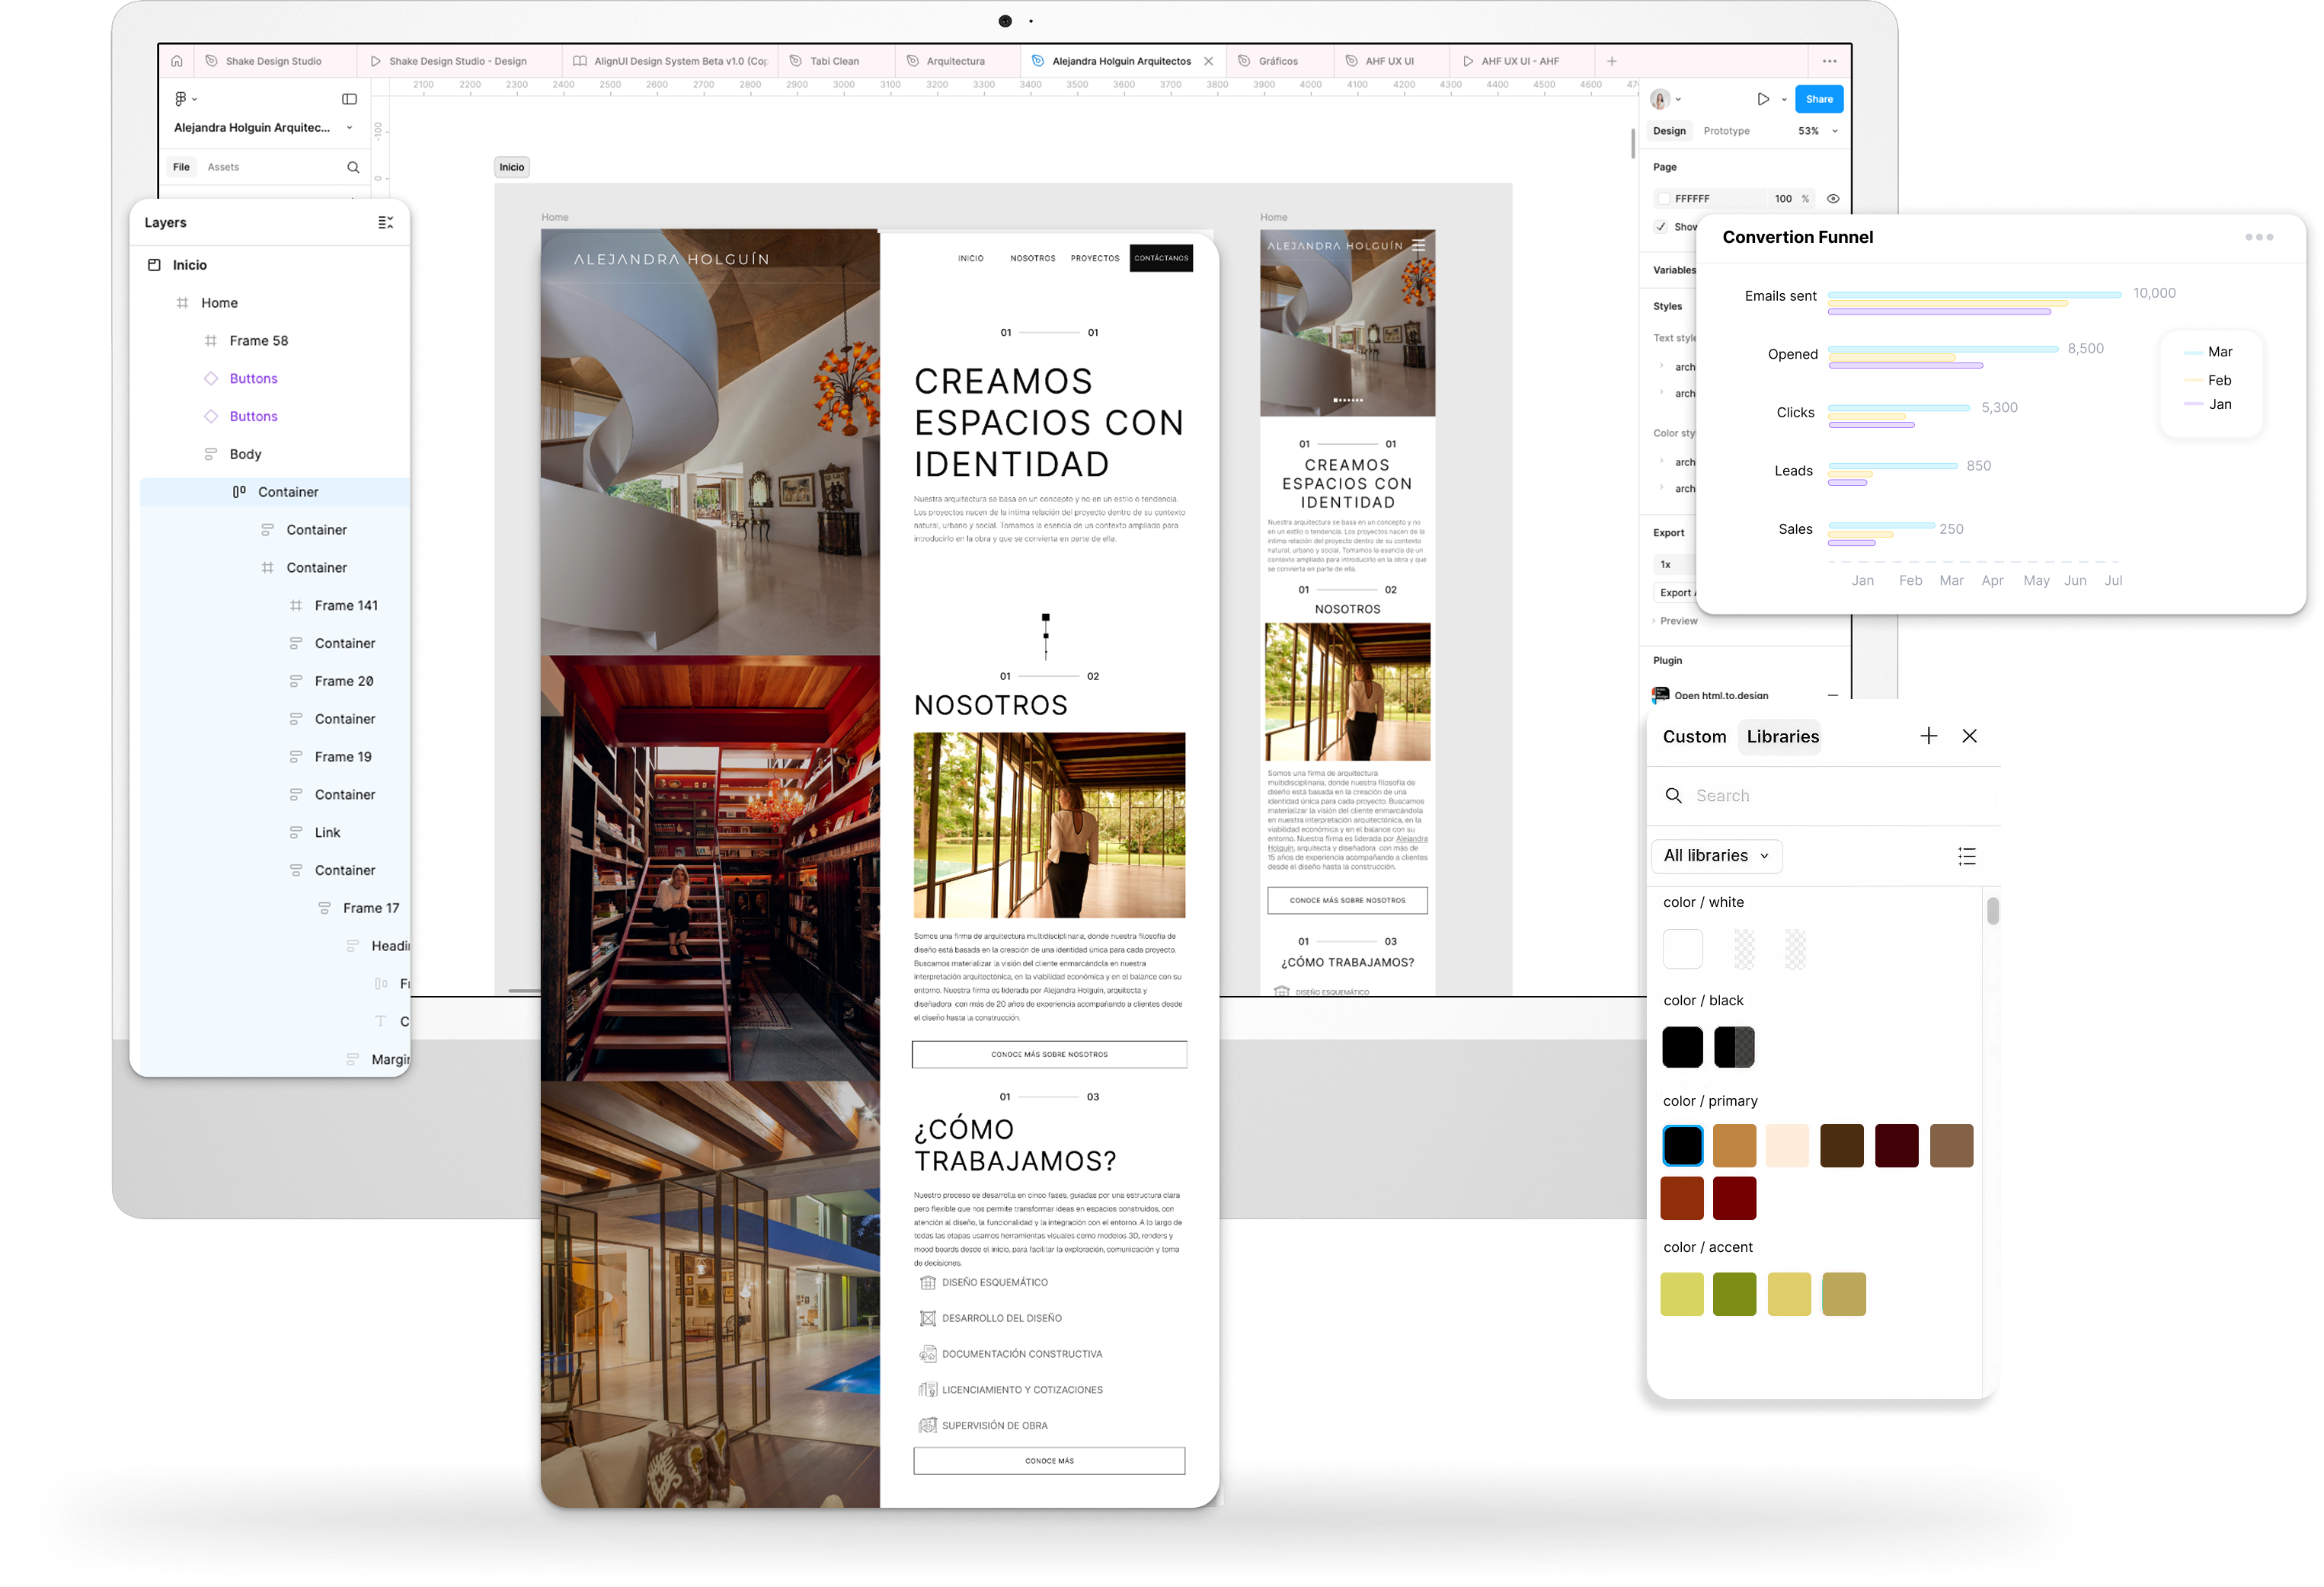Image resolution: width=2324 pixels, height=1587 pixels.
Task: Click the blue Share button
Action: click(1818, 99)
